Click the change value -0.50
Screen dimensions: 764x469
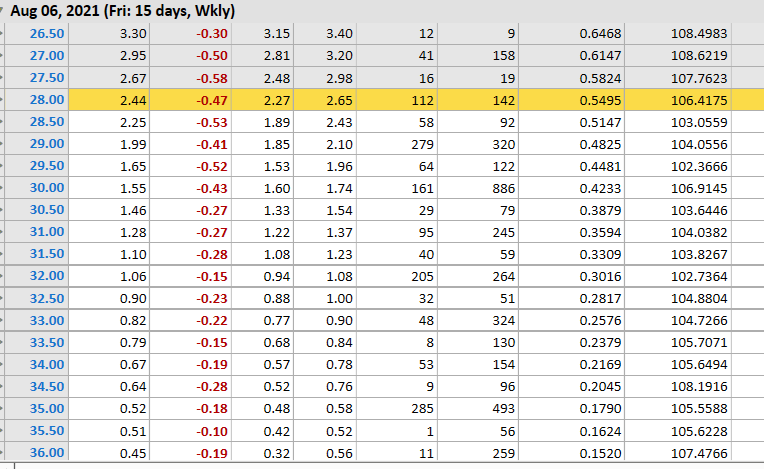212,56
